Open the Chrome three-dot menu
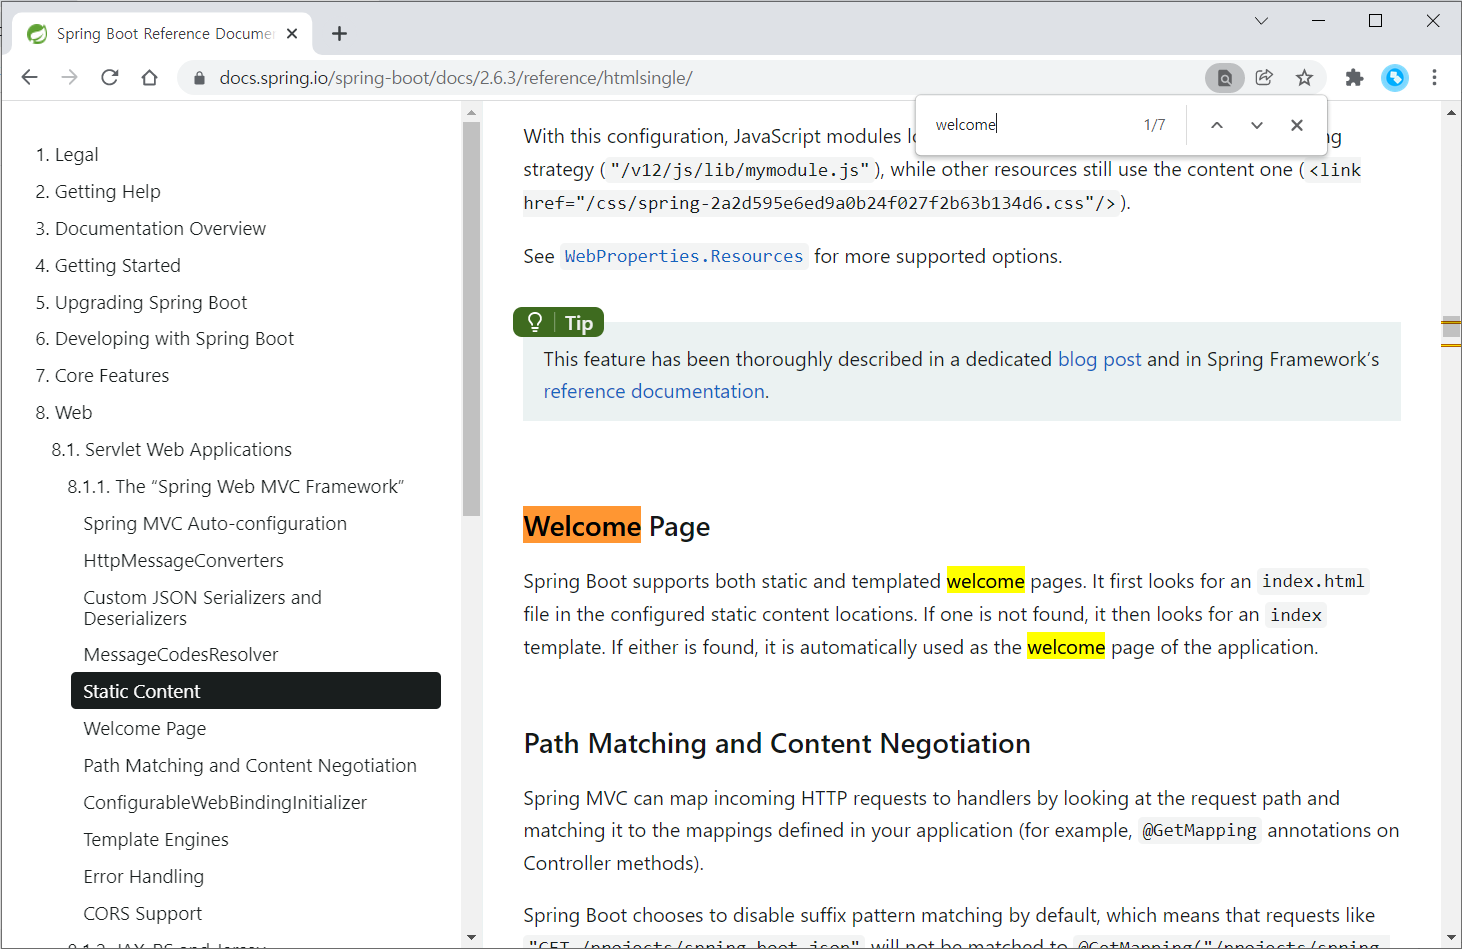The width and height of the screenshot is (1462, 949). point(1434,78)
